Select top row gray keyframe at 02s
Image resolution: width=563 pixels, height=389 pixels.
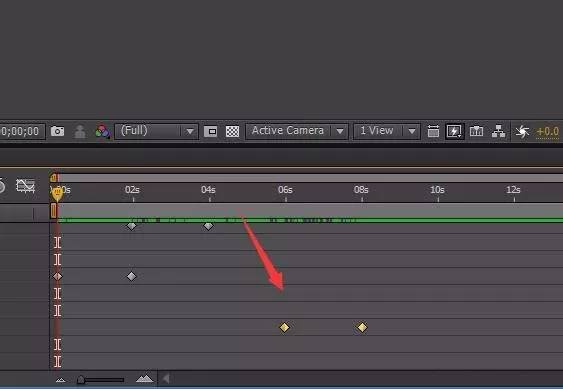coord(132,226)
